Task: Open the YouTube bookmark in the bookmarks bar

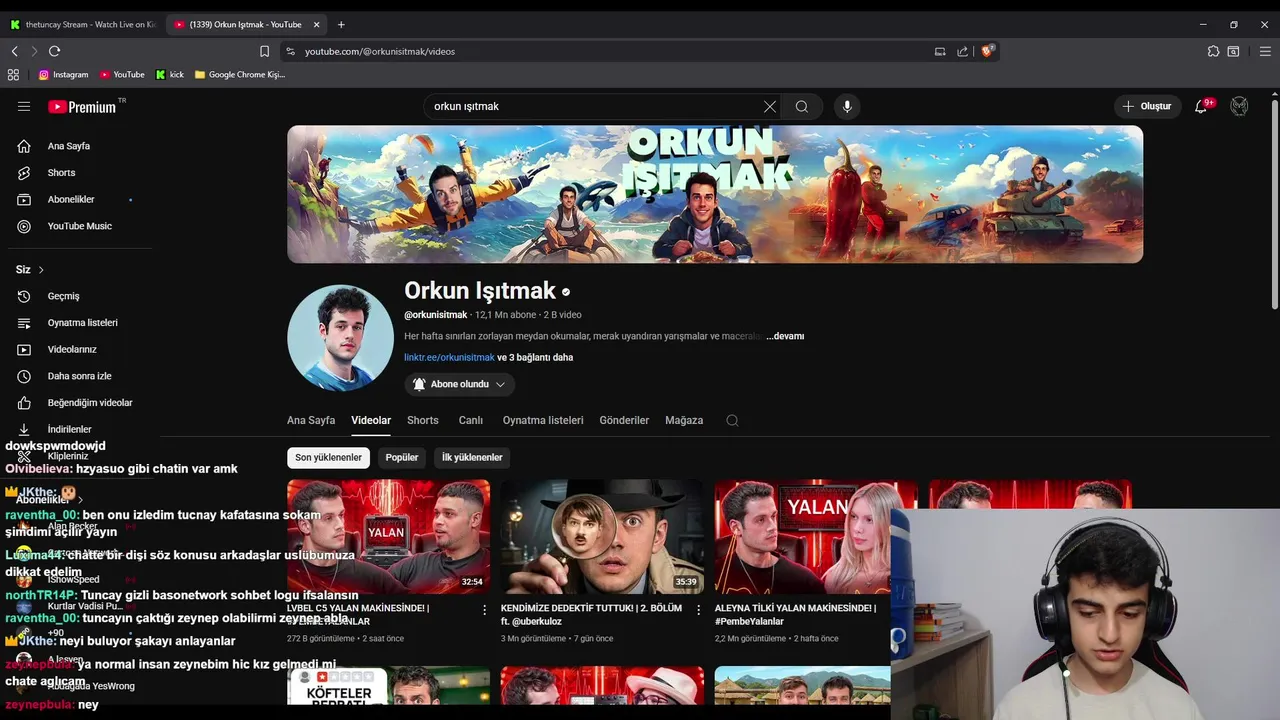Action: pos(121,74)
